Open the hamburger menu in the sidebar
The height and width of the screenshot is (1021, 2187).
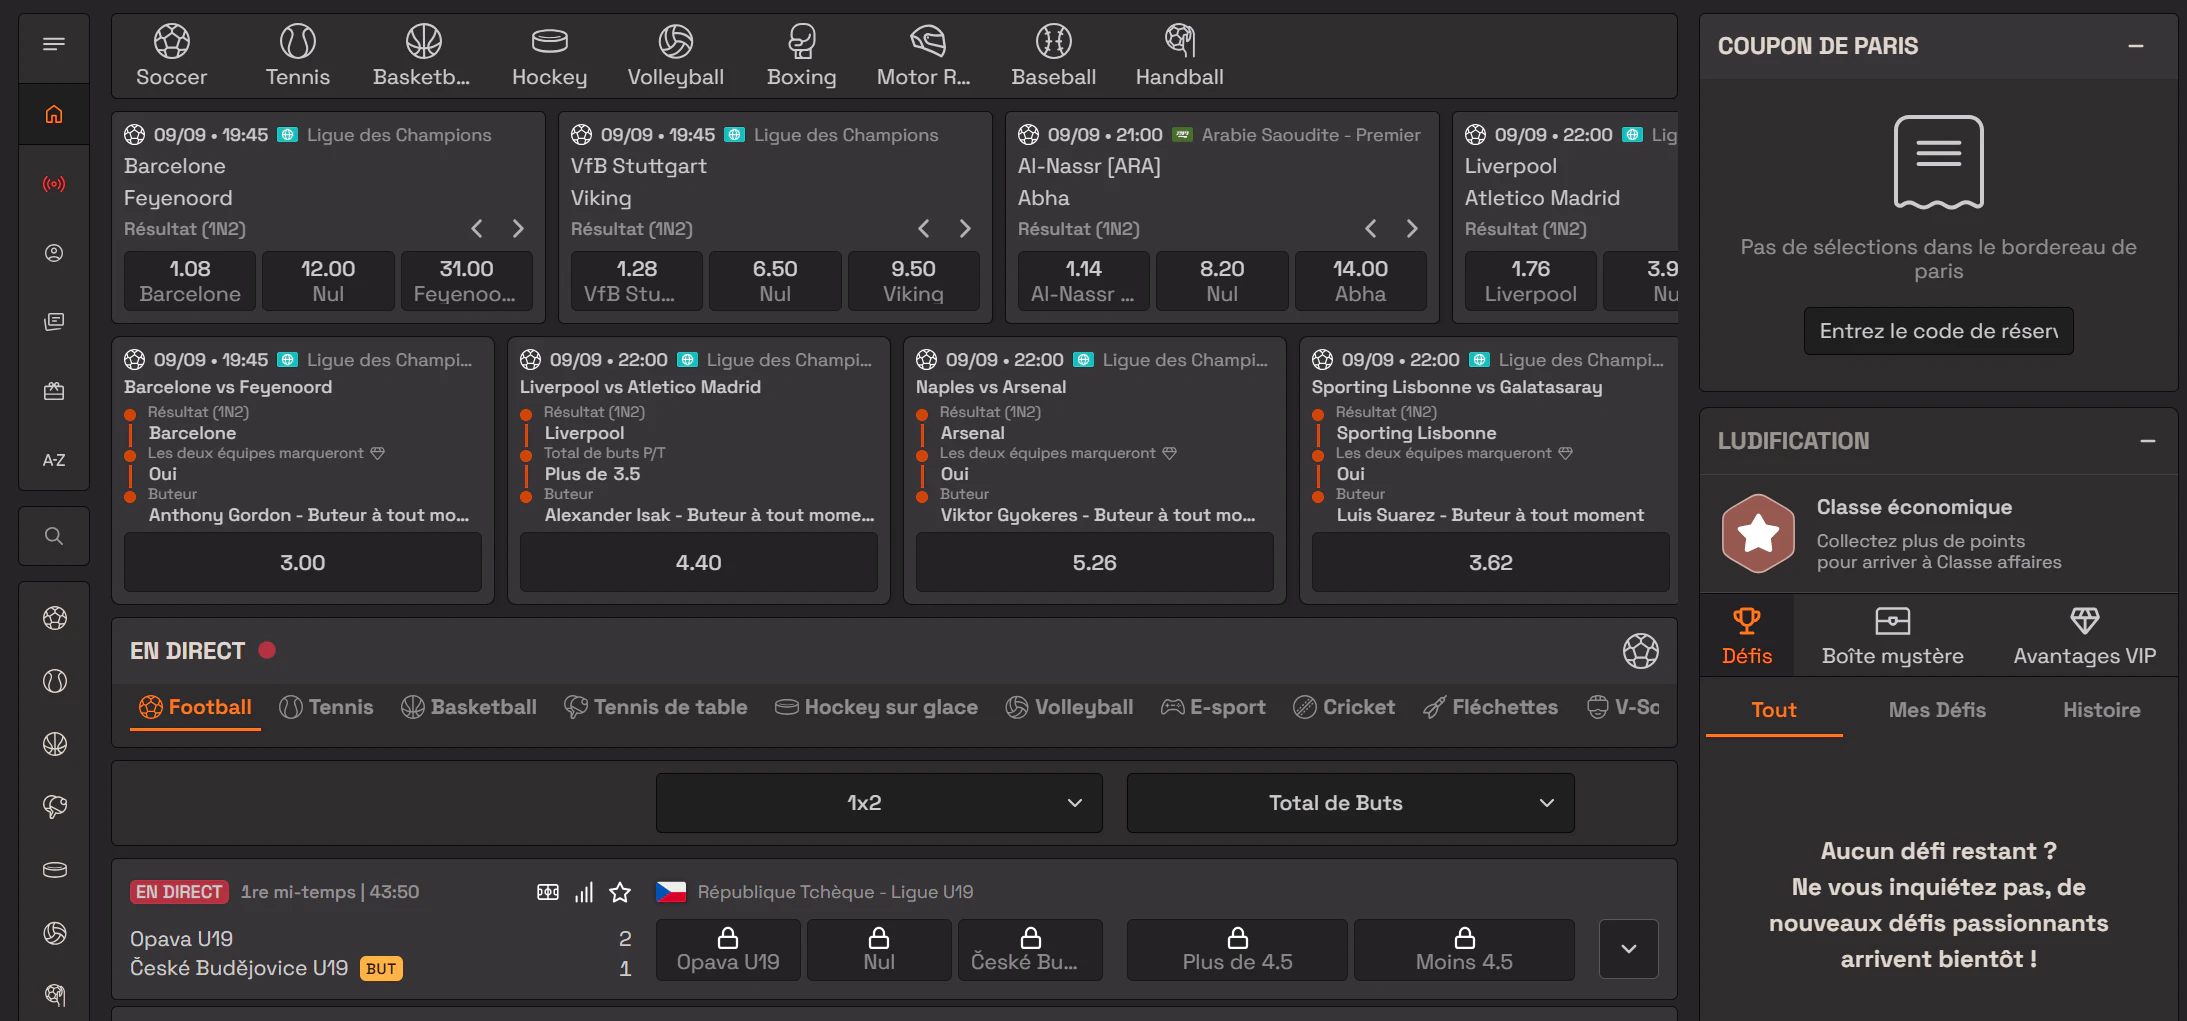(x=54, y=44)
